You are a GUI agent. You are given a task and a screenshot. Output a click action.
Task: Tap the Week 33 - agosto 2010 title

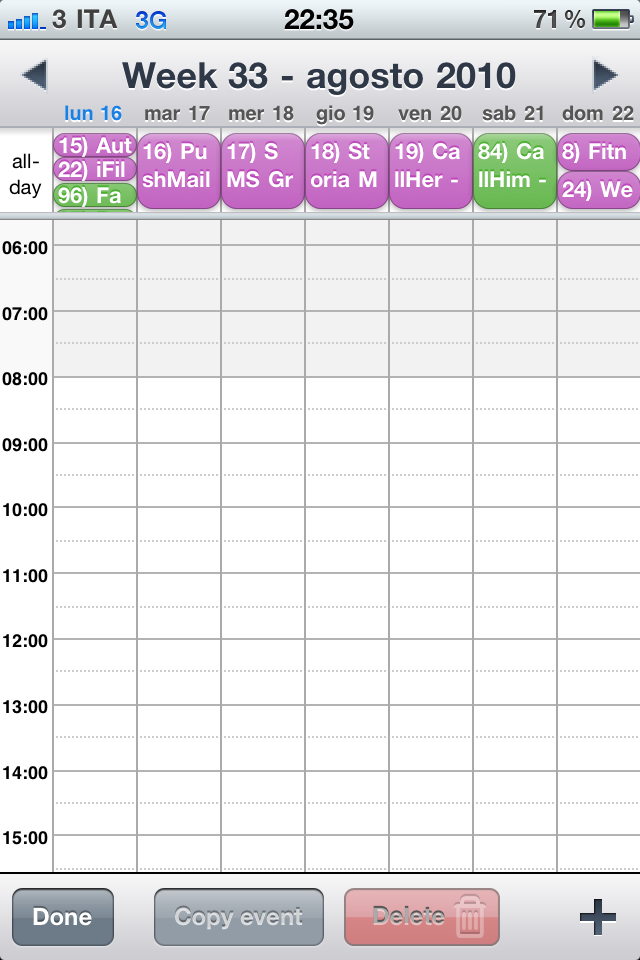[319, 75]
